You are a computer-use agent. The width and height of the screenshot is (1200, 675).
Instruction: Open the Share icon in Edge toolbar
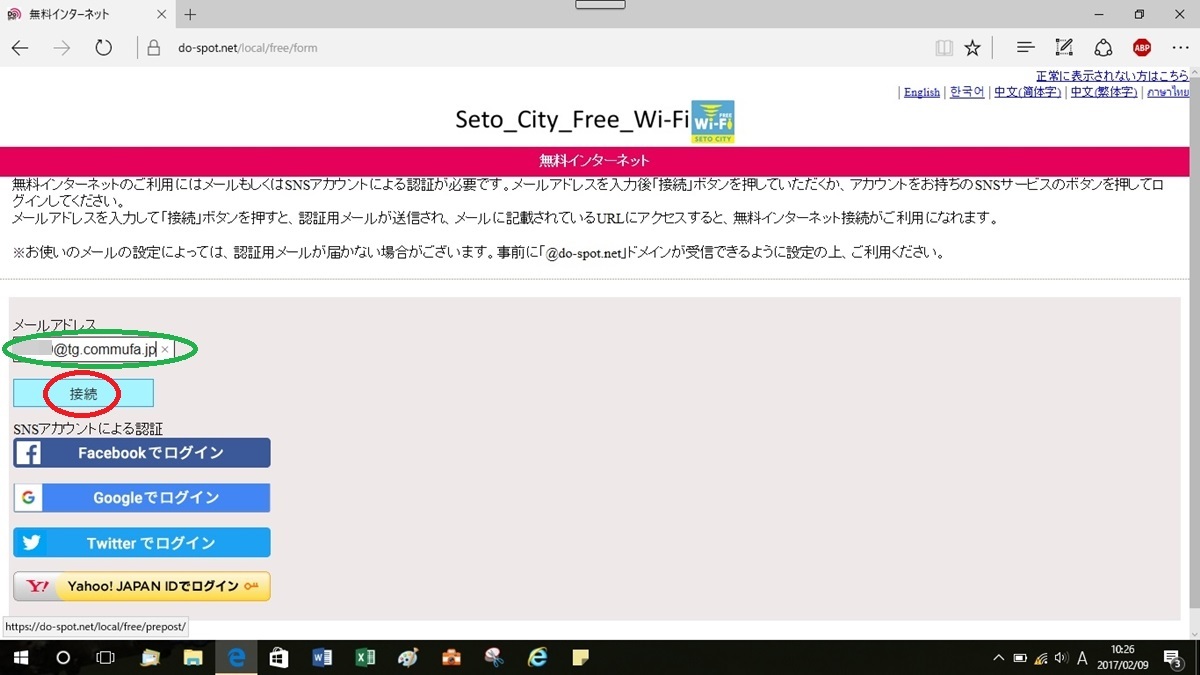click(1103, 47)
